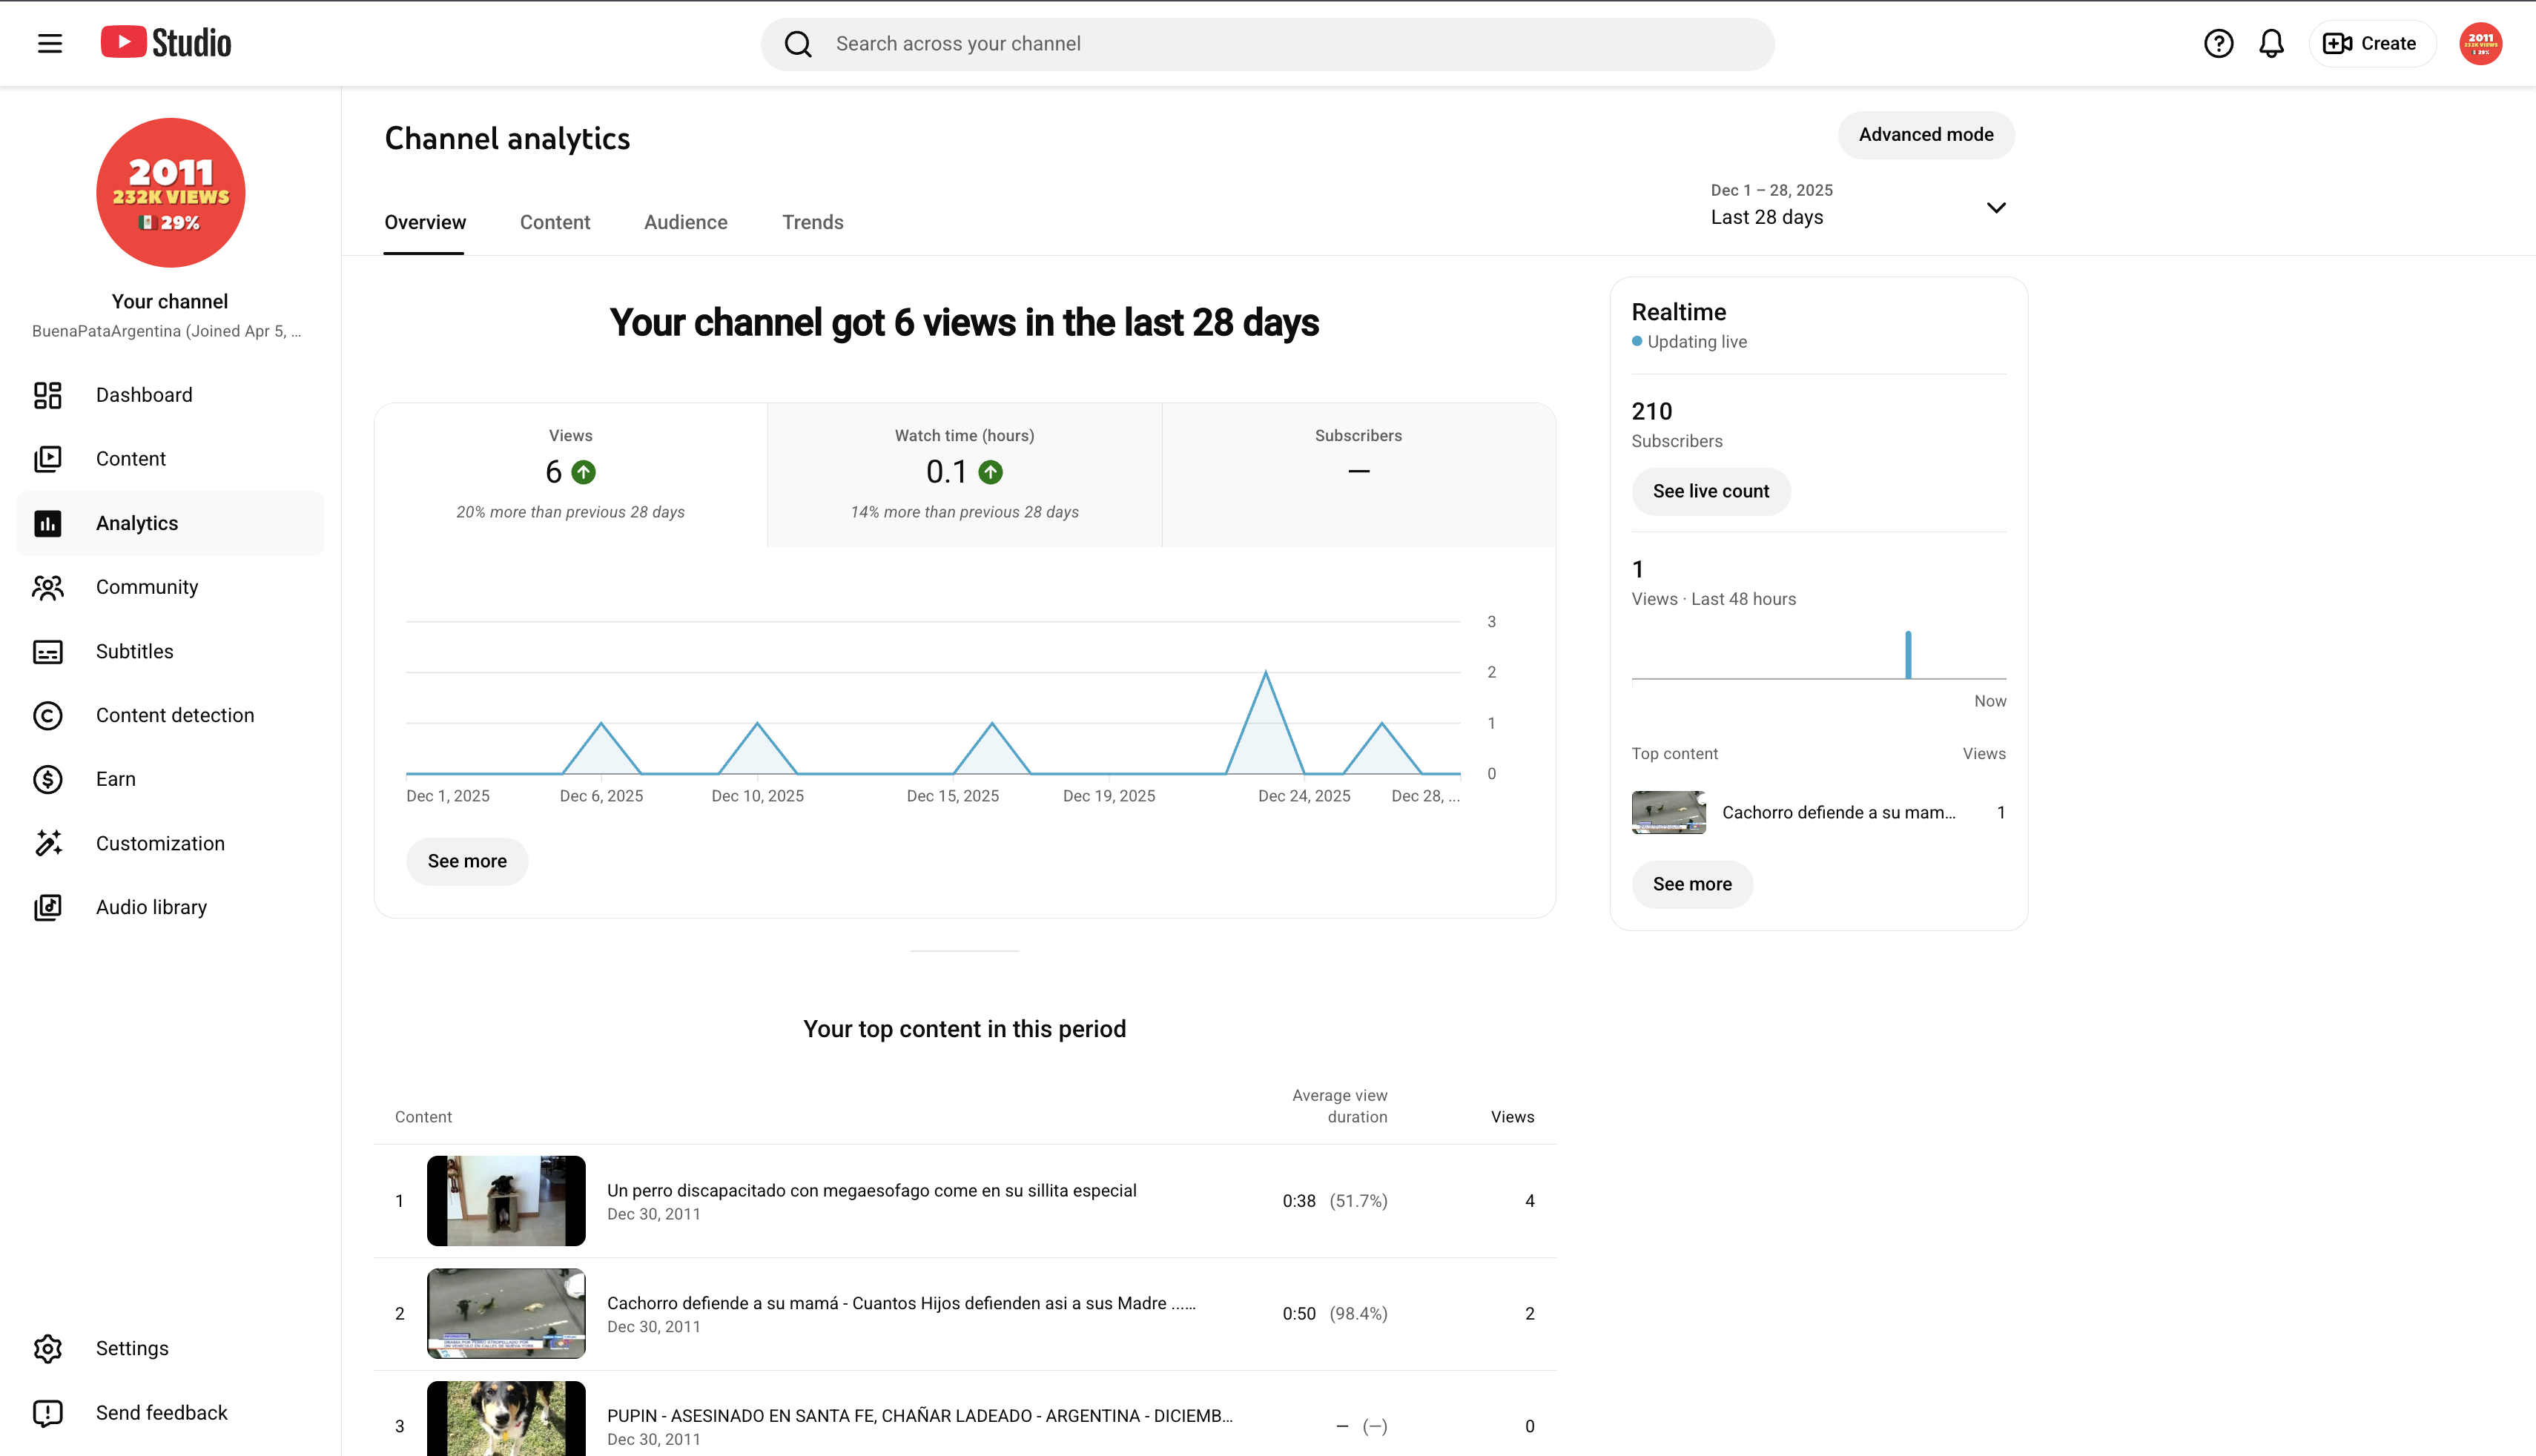Open the Cachorro defiende a su mamá thumbnail
The width and height of the screenshot is (2536, 1456).
tap(506, 1313)
